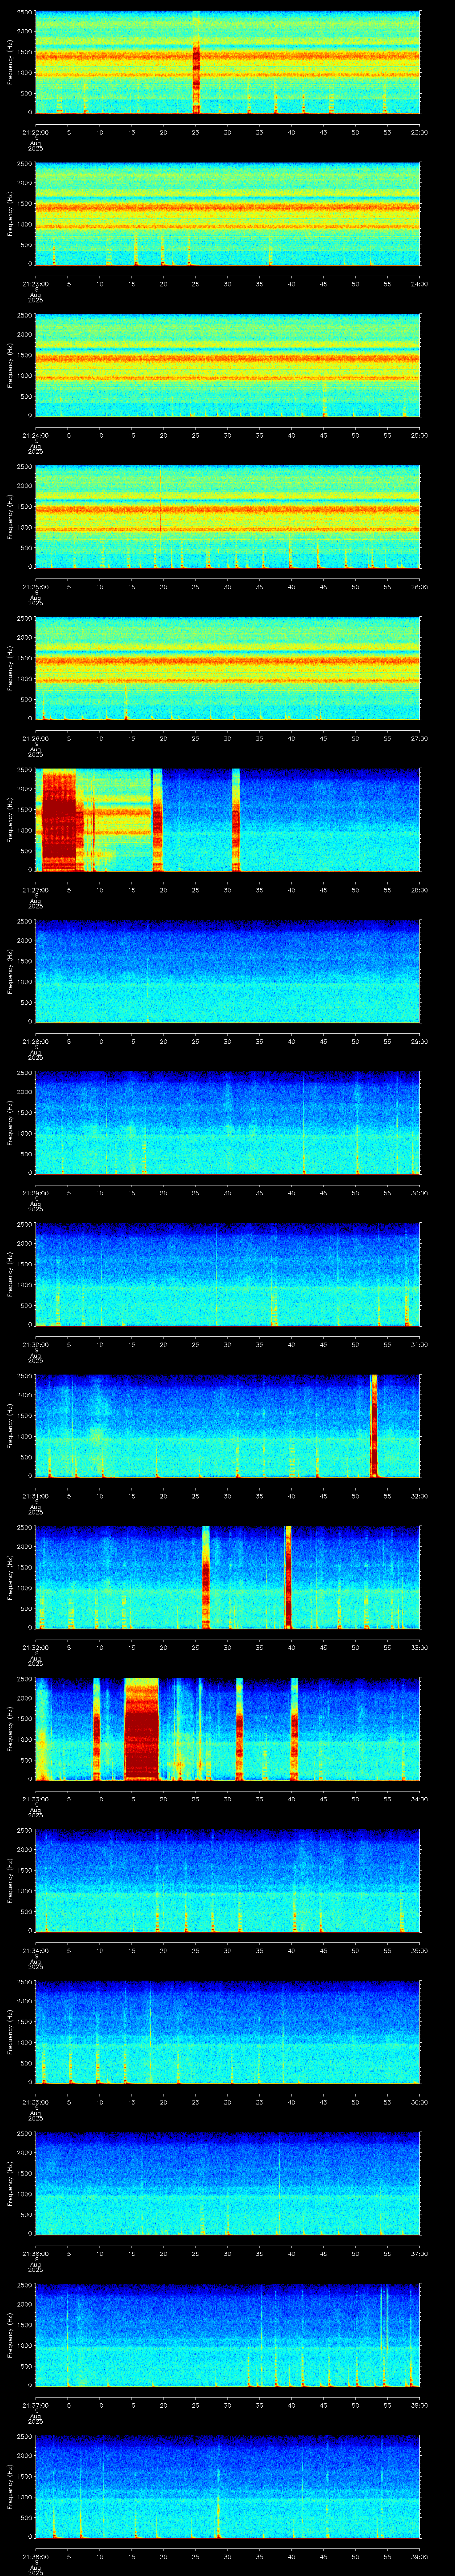Open the spectrogram panel starting at 21:23:00
The height and width of the screenshot is (2576, 455).
point(227,214)
